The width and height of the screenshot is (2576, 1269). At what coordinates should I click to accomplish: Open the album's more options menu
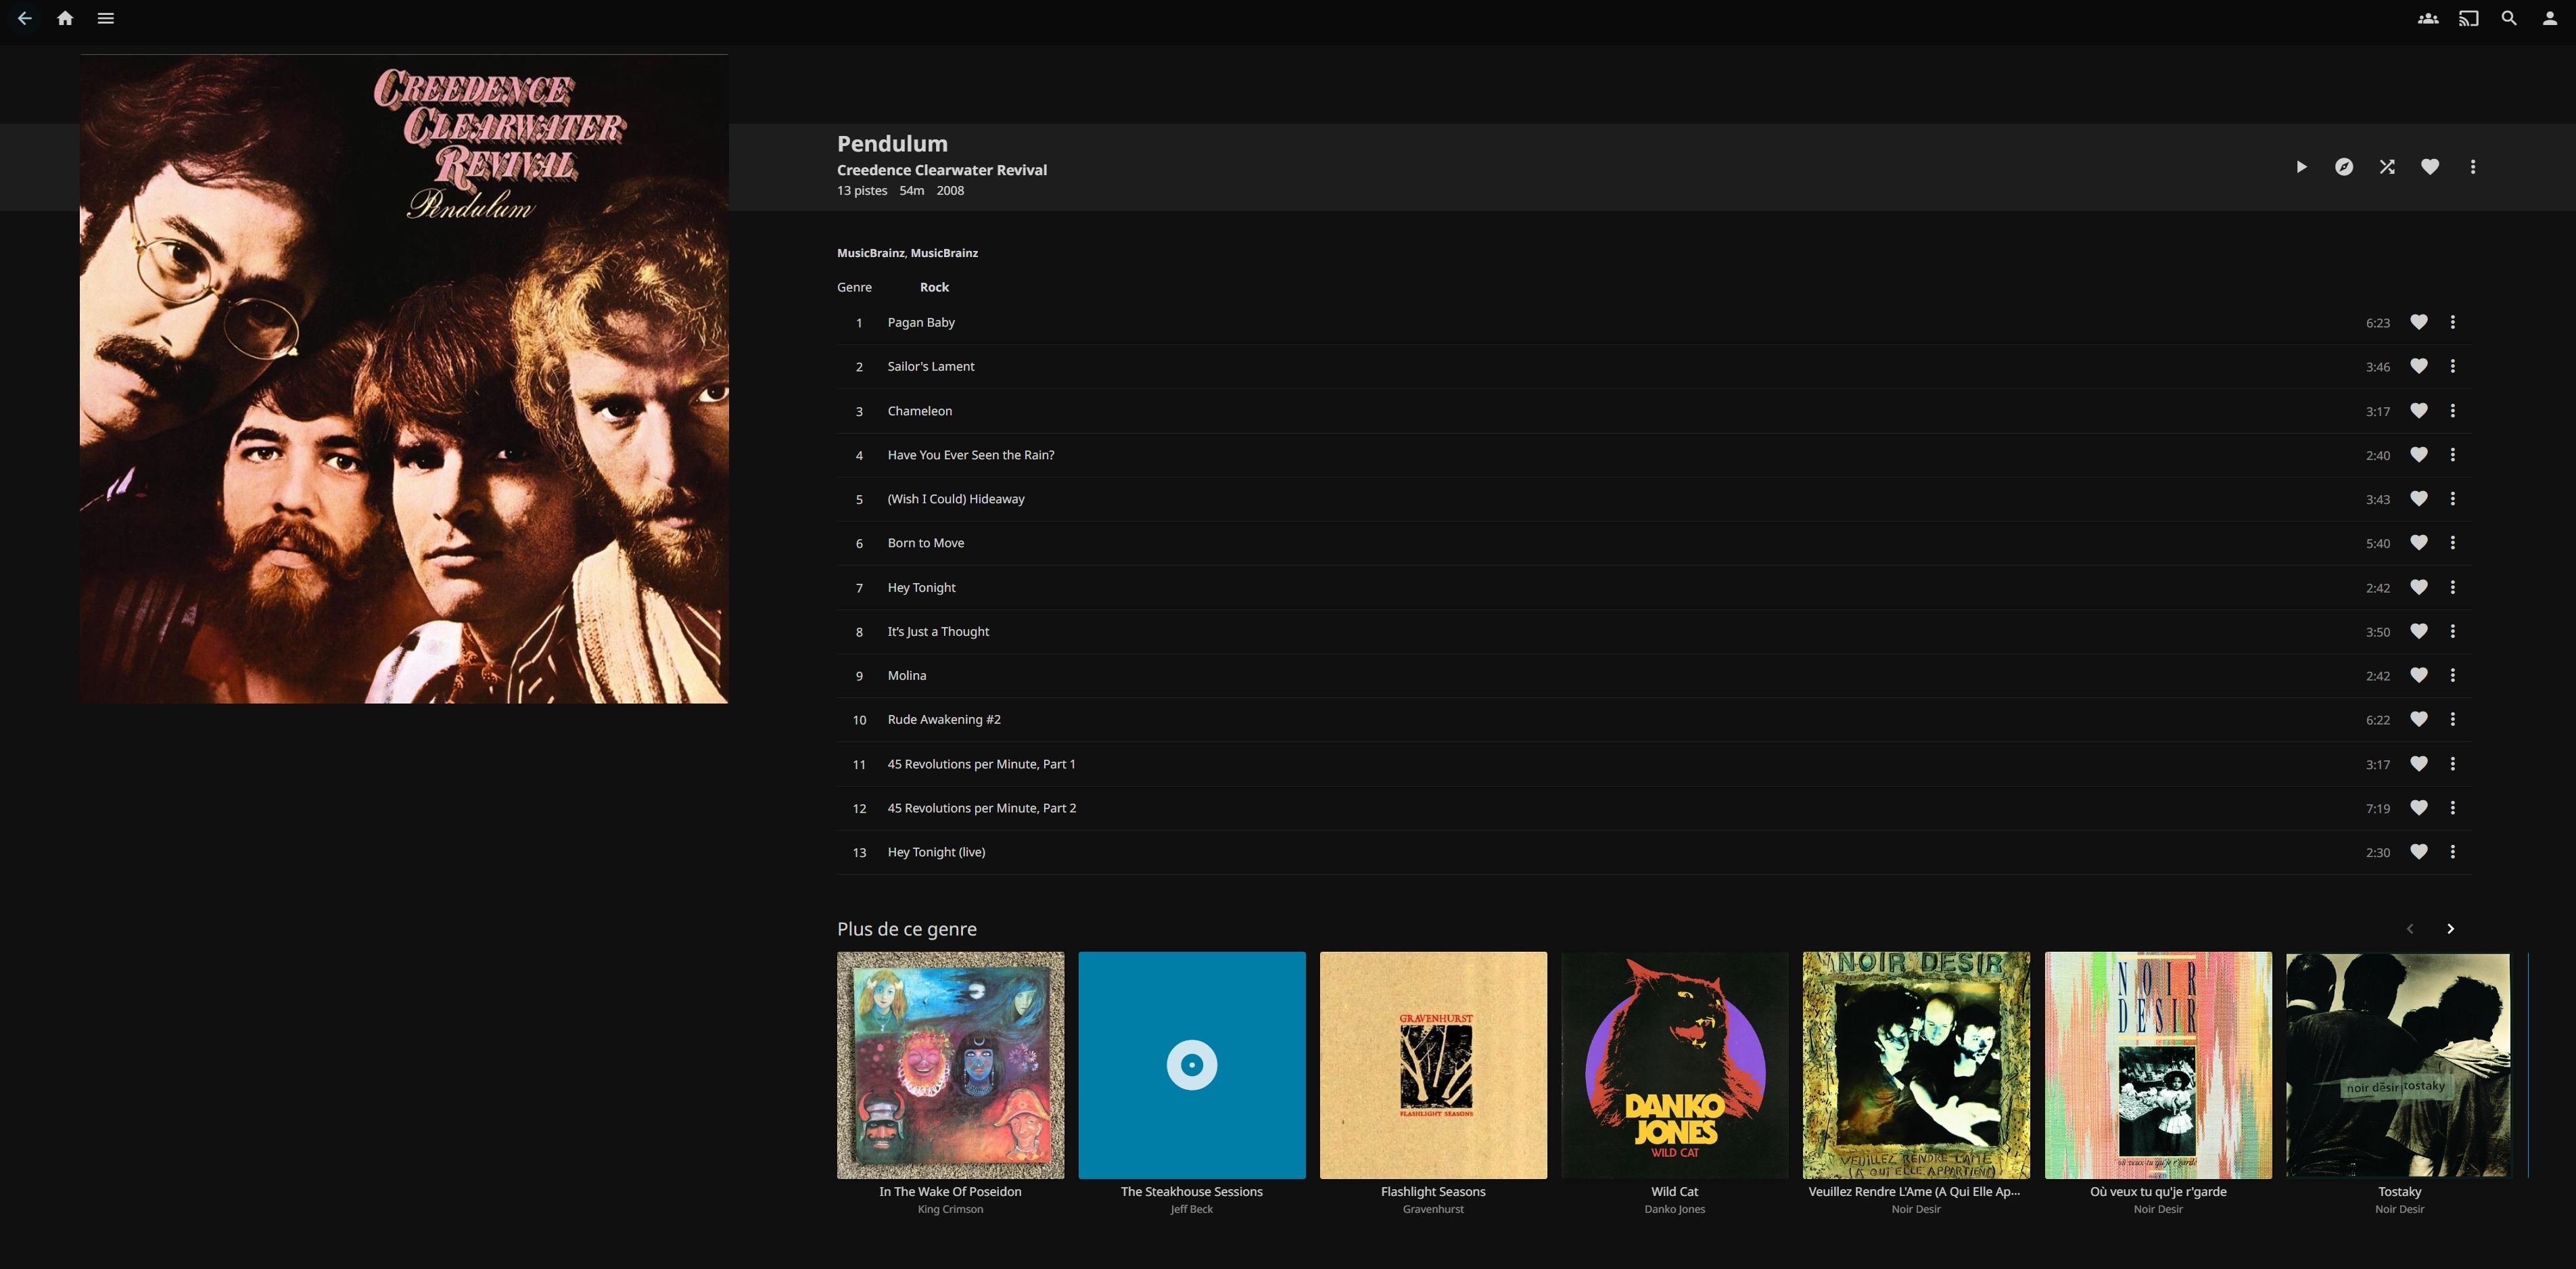[x=2473, y=167]
